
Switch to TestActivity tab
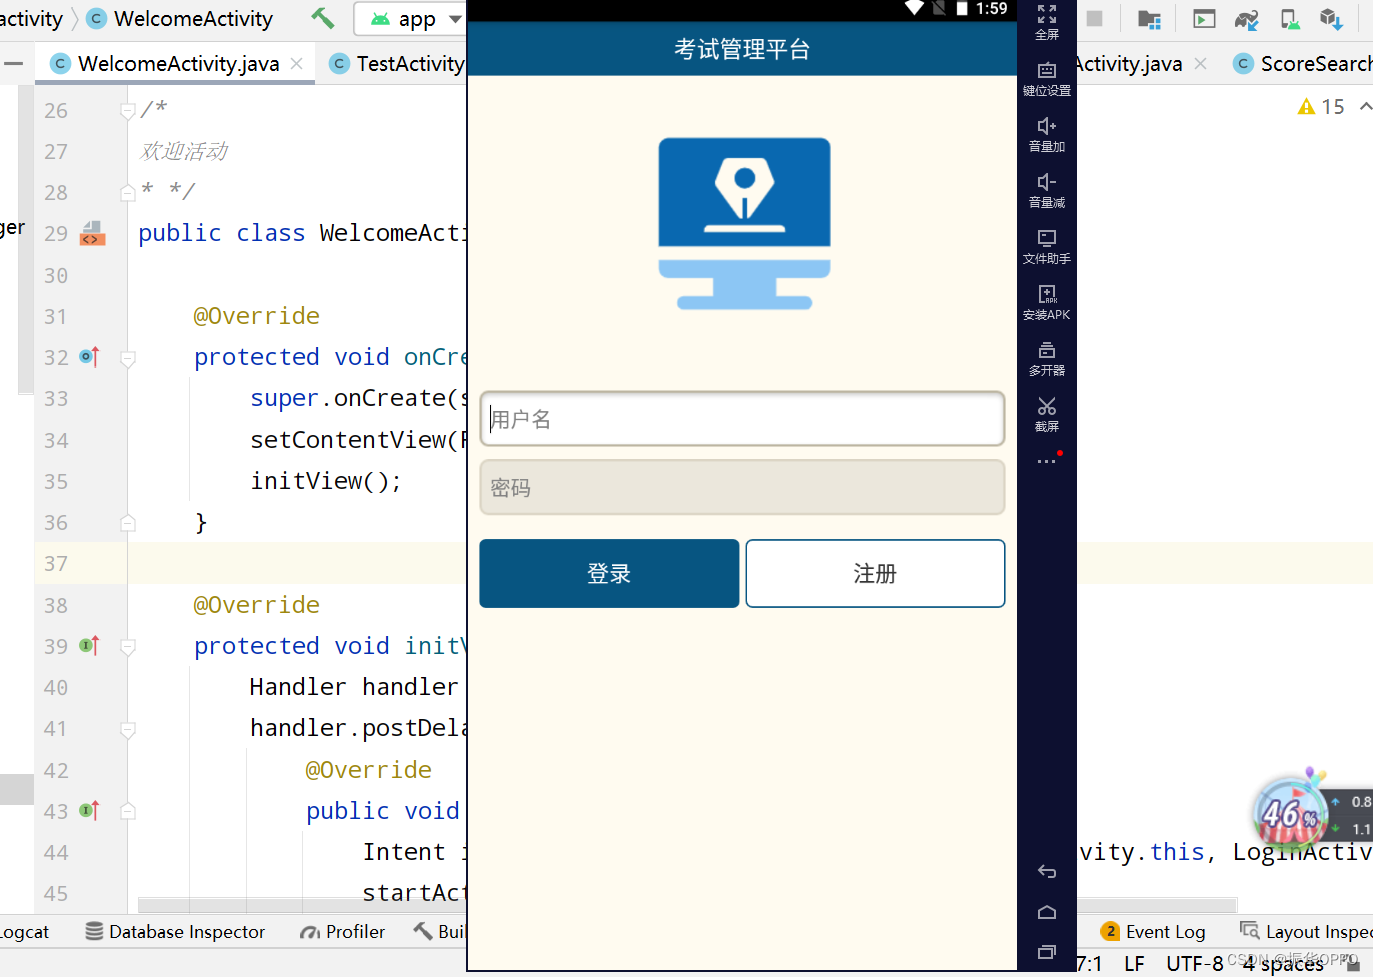[398, 64]
